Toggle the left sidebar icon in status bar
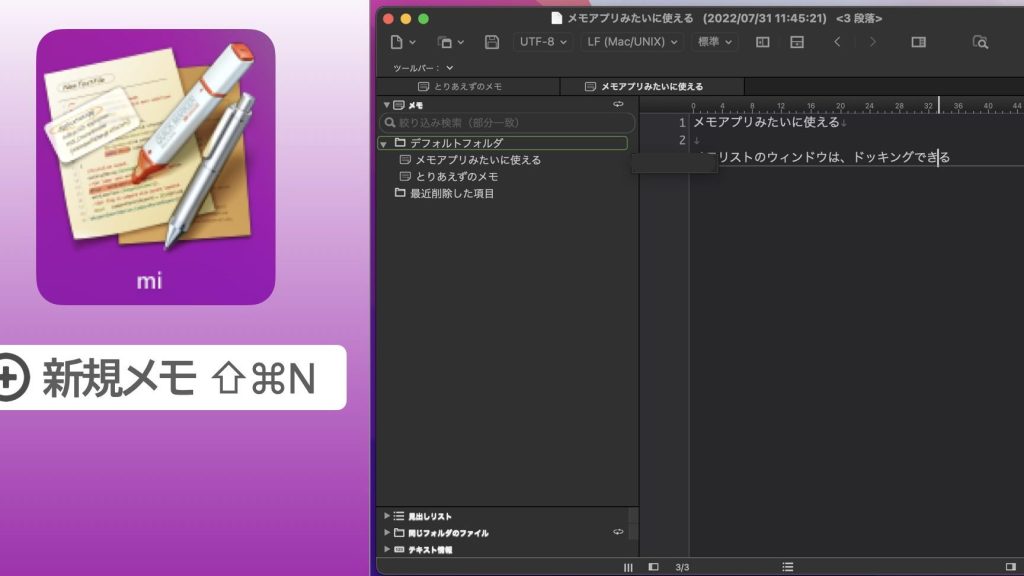The image size is (1024, 576). tap(653, 567)
